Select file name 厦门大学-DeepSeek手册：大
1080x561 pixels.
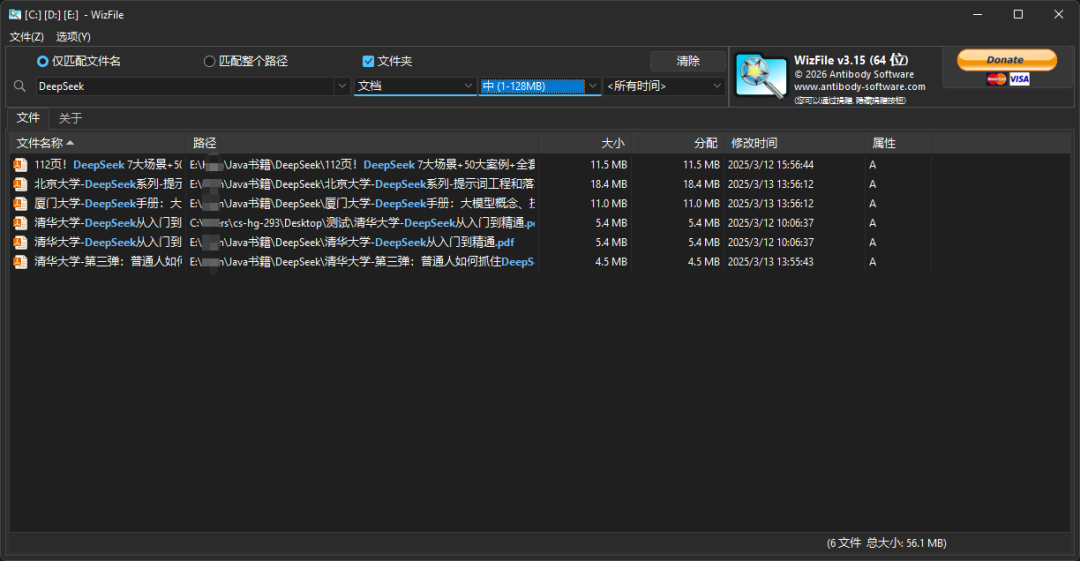click(x=108, y=203)
